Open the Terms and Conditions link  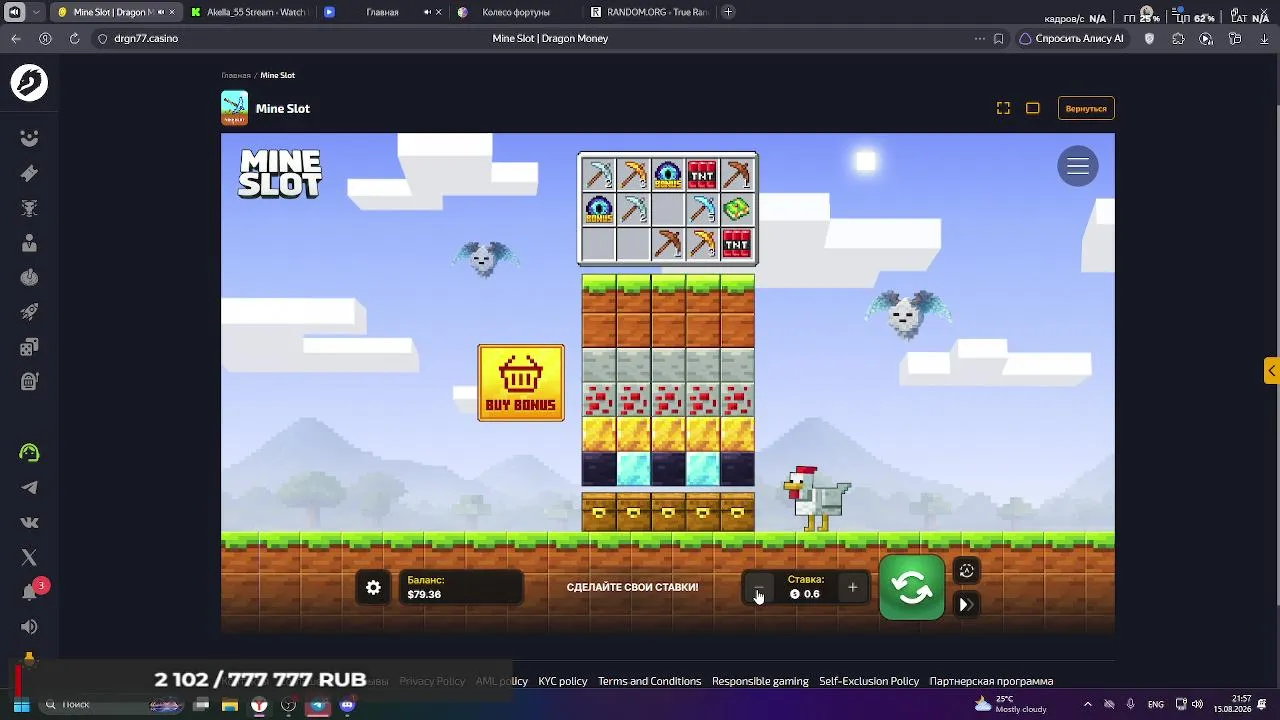click(x=649, y=681)
